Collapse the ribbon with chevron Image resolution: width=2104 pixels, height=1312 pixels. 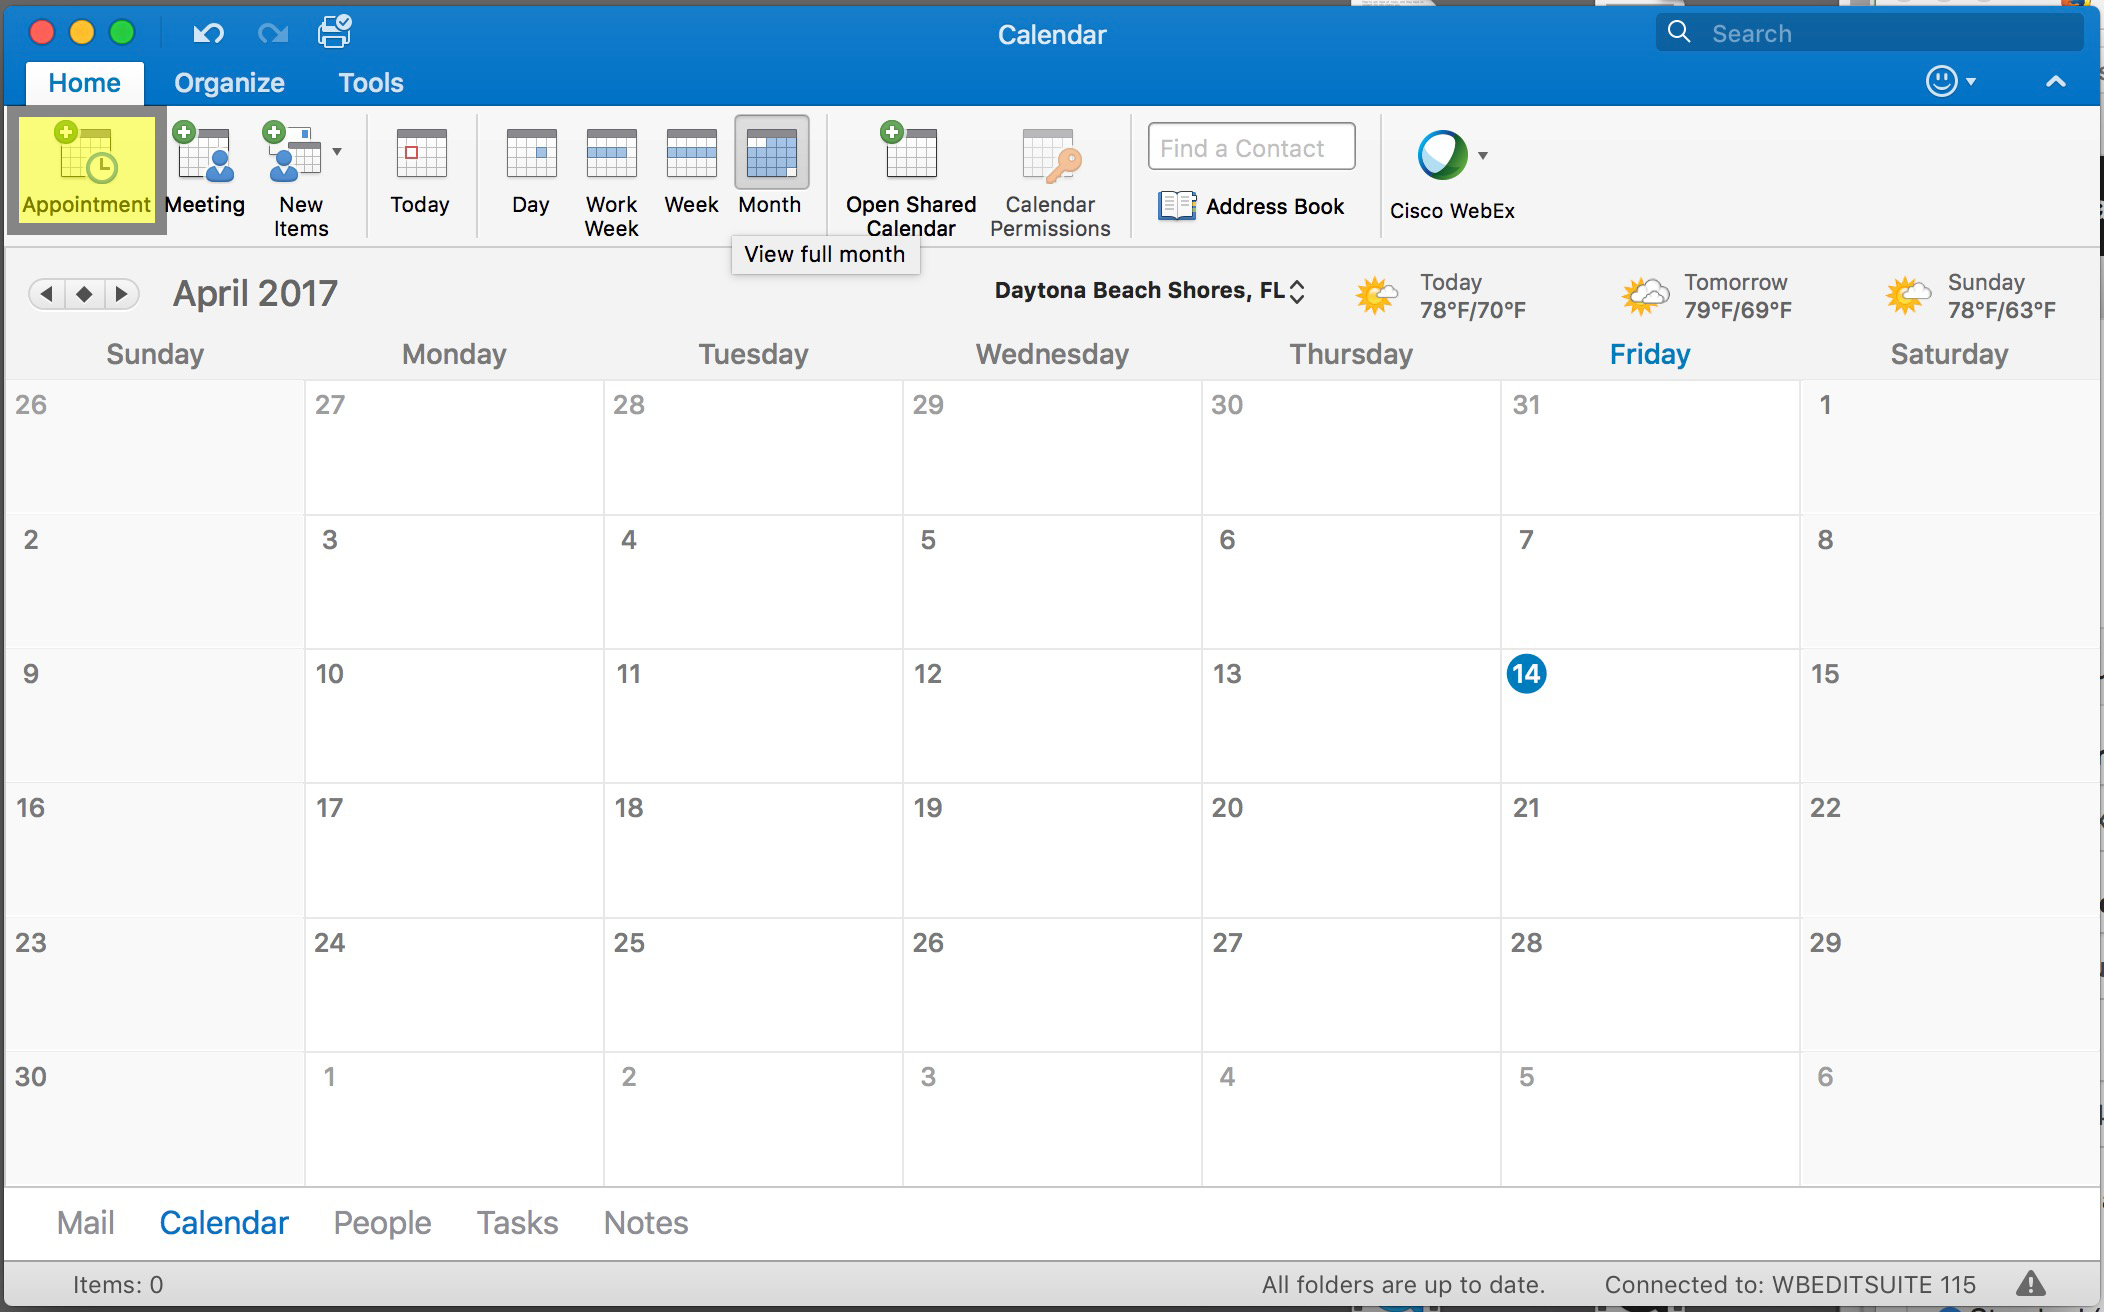click(2055, 82)
